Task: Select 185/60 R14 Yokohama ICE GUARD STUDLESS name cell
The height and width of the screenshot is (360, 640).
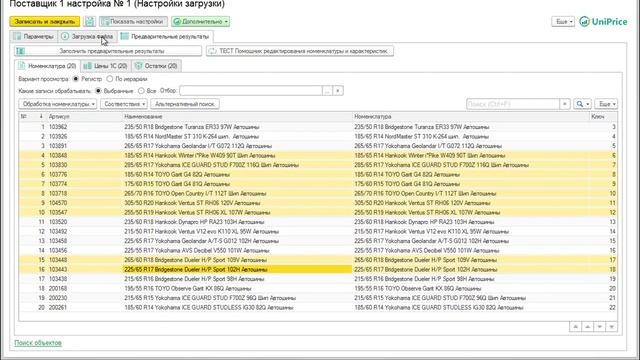Action: 237,307
